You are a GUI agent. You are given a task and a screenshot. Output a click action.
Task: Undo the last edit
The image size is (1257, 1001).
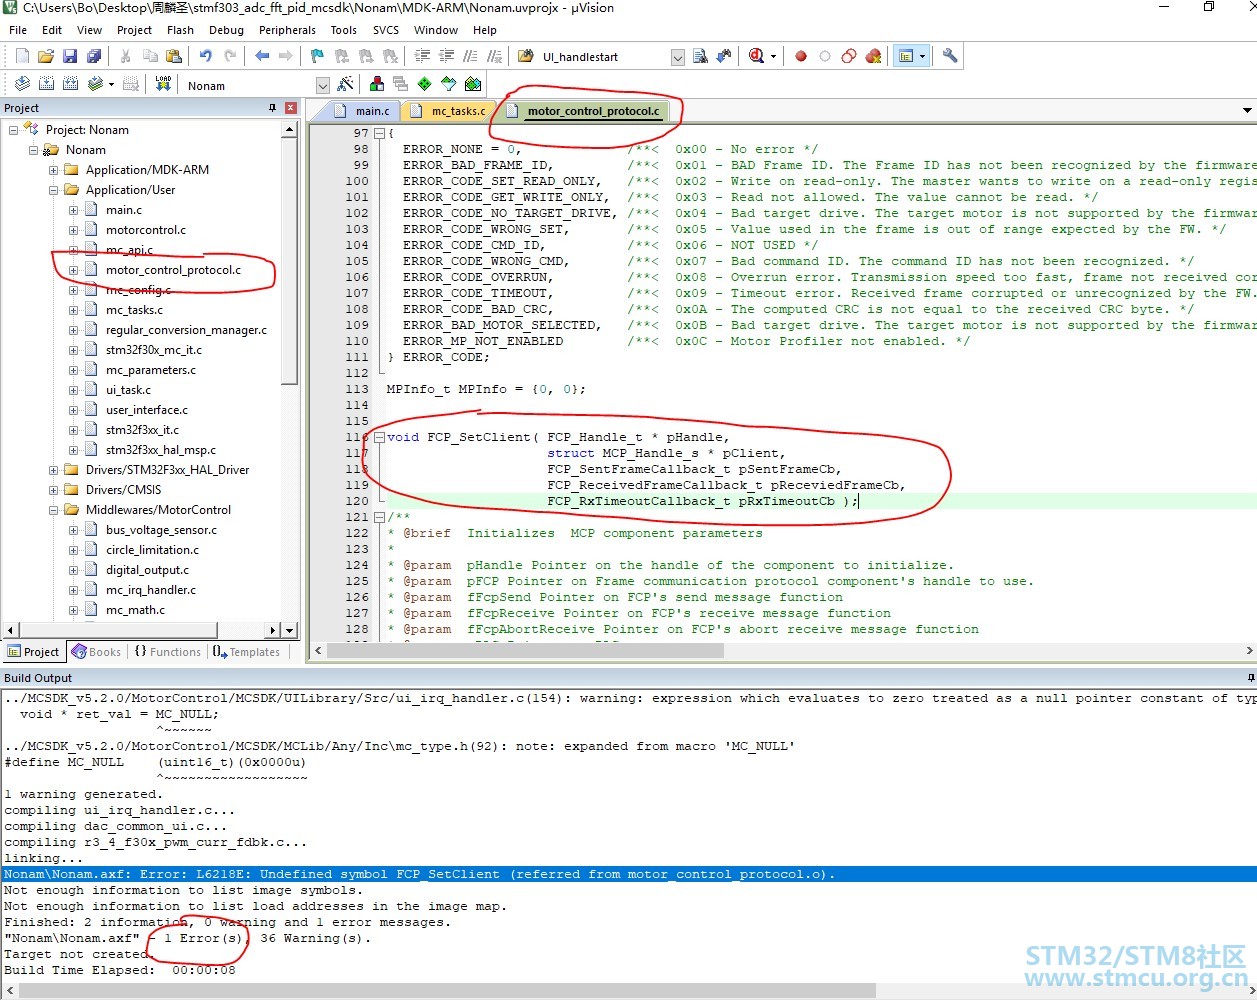pyautogui.click(x=206, y=56)
